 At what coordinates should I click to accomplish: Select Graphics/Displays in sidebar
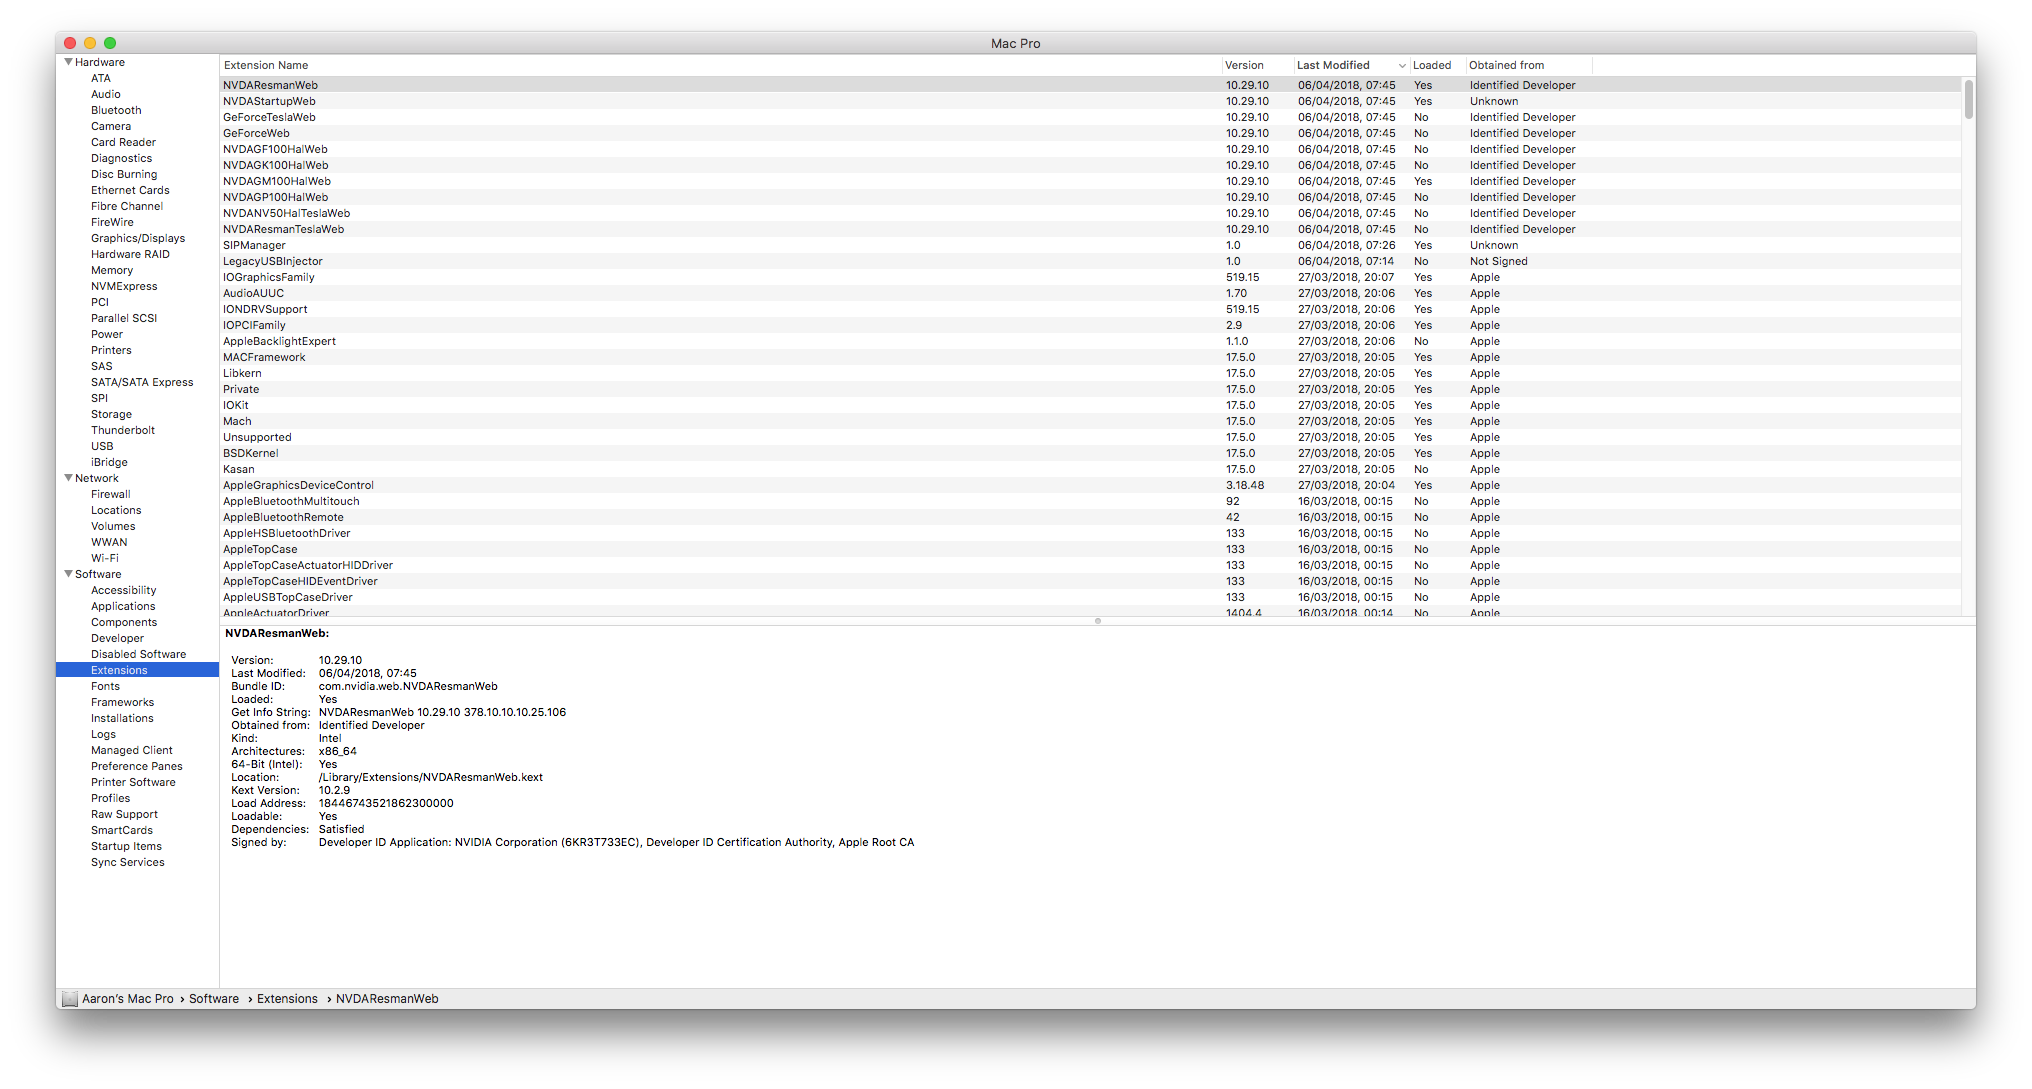click(x=137, y=238)
